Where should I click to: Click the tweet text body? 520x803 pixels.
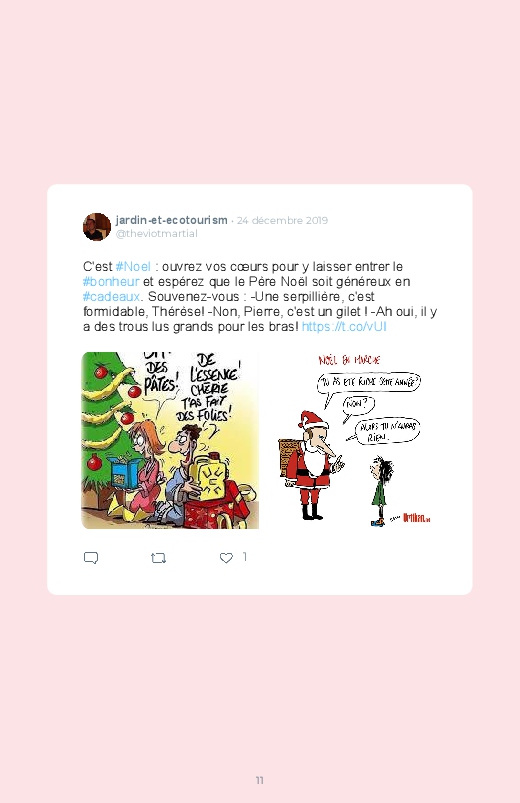click(260, 297)
